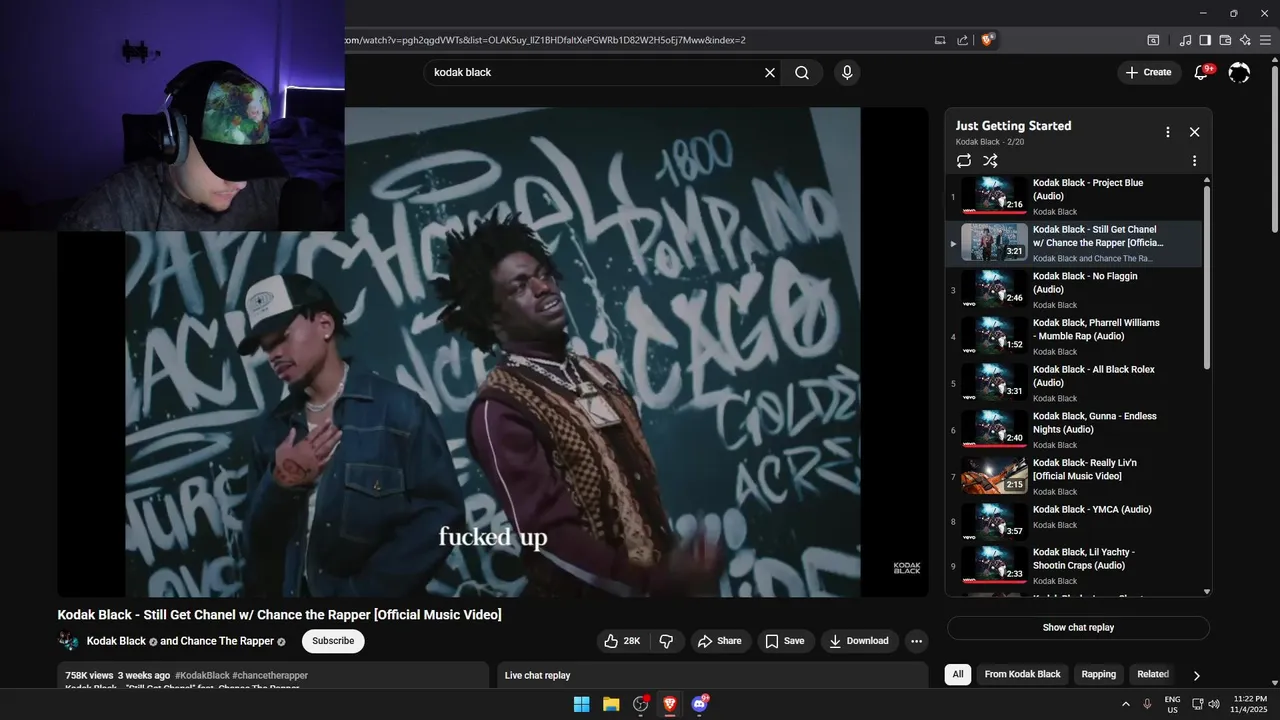Click in the YouTube search field
Screen dimensions: 1280x720
[595, 72]
